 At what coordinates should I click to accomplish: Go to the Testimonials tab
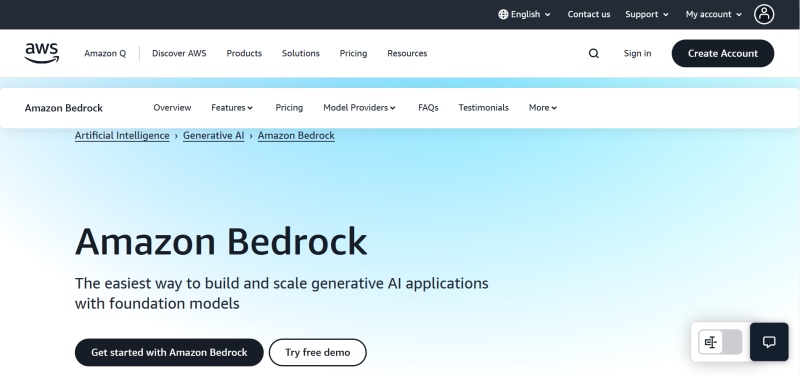pyautogui.click(x=483, y=108)
